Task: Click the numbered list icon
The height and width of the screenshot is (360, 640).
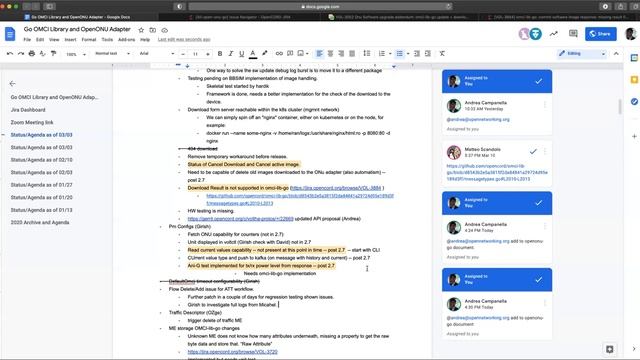Action: (x=382, y=53)
